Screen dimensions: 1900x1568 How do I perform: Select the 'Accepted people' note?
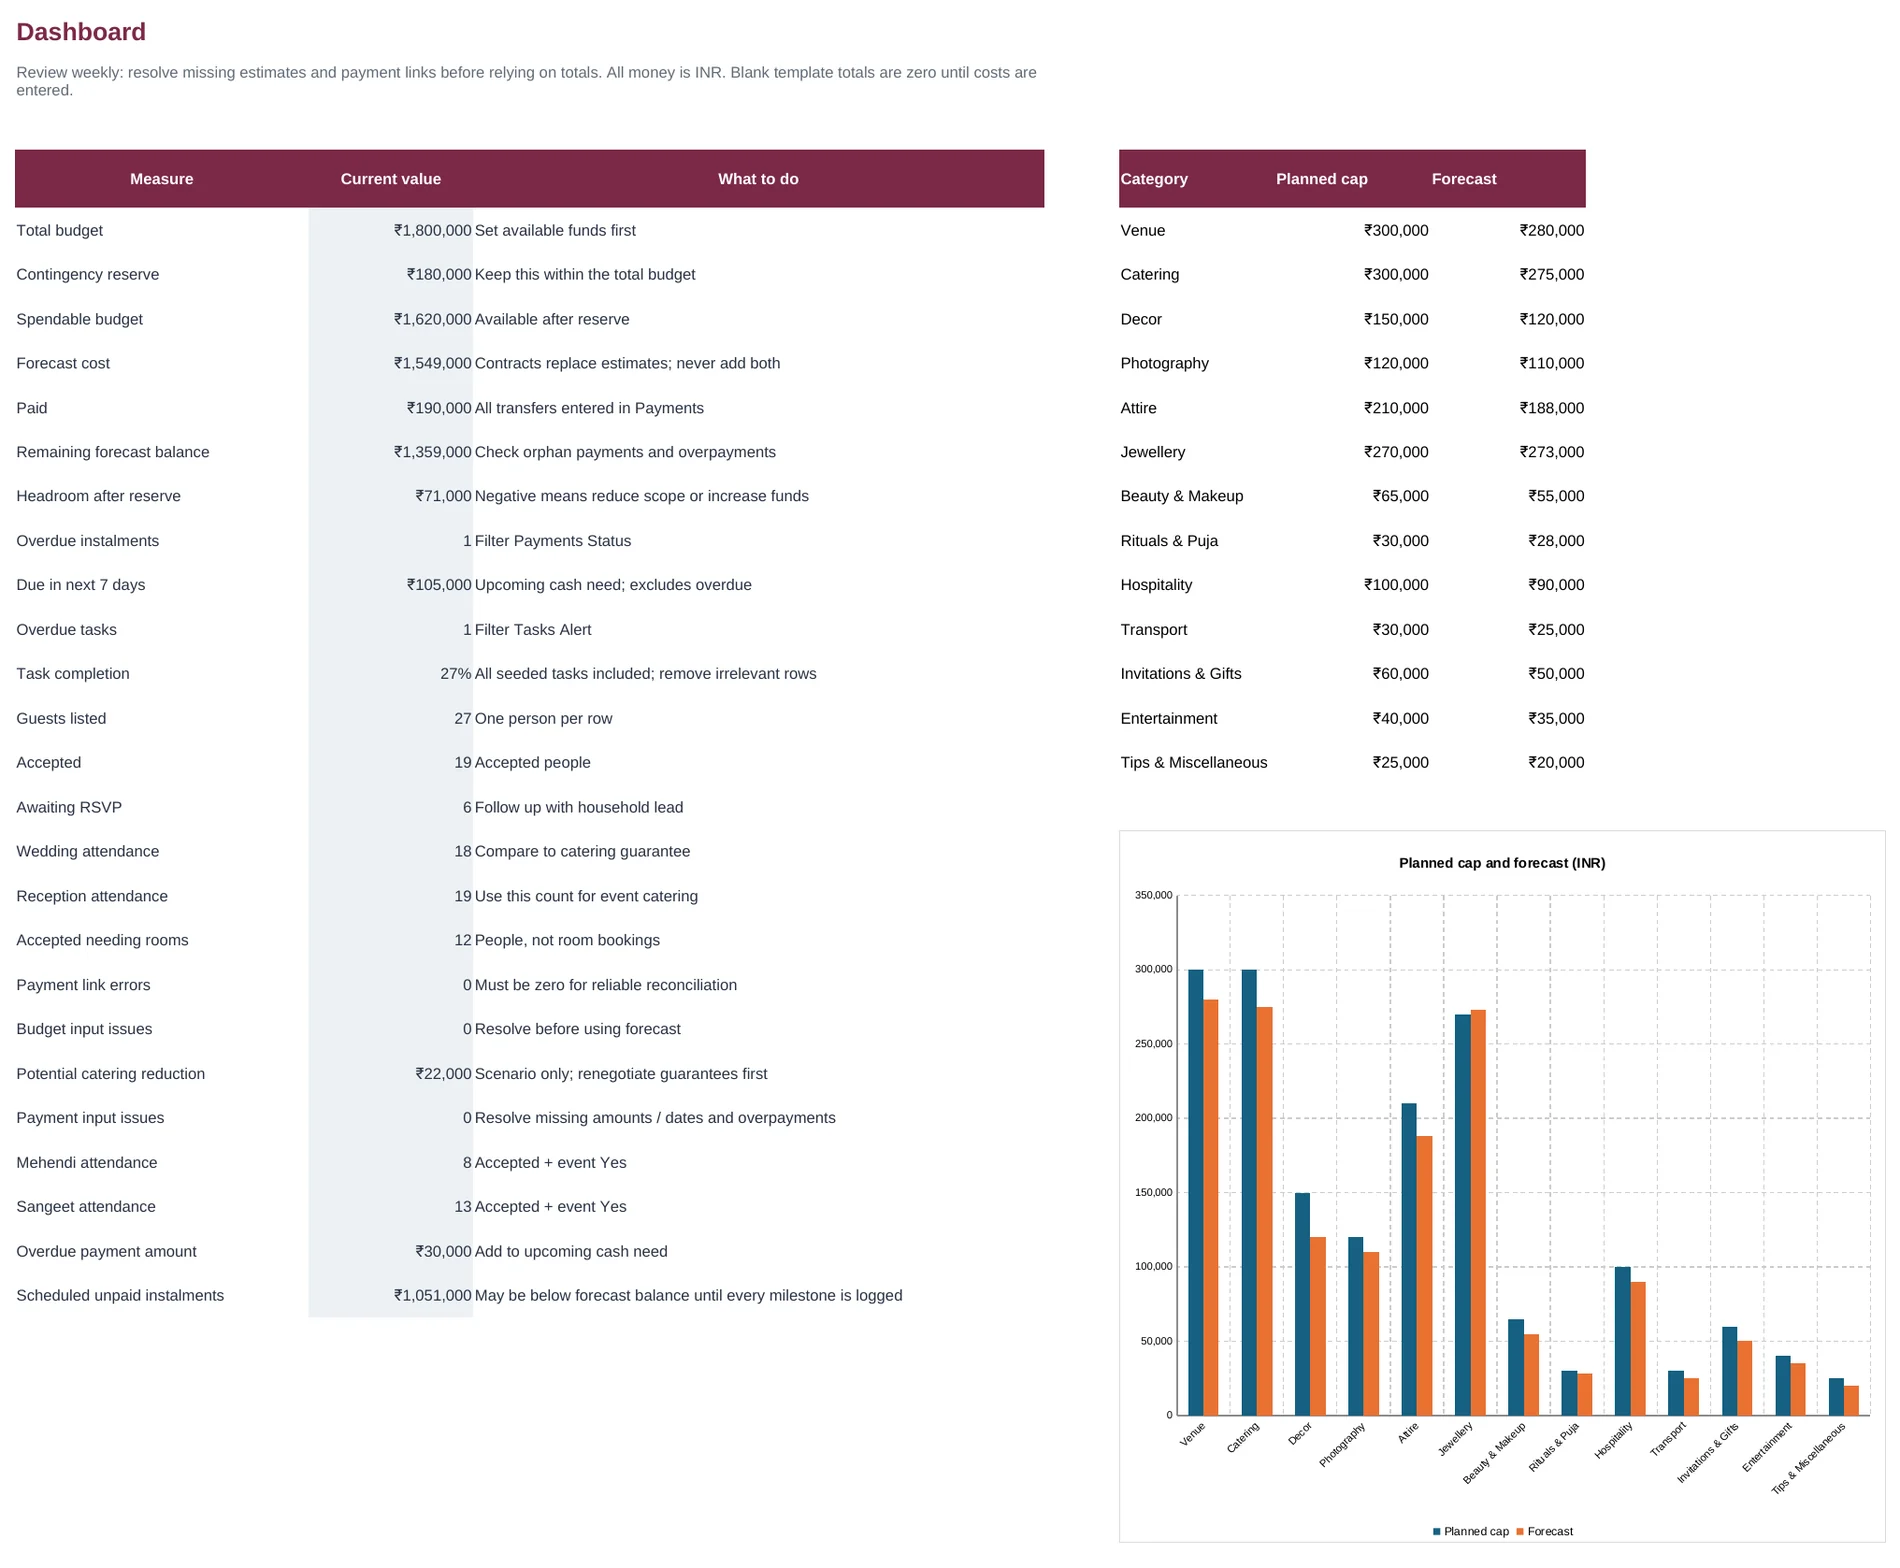(x=533, y=762)
